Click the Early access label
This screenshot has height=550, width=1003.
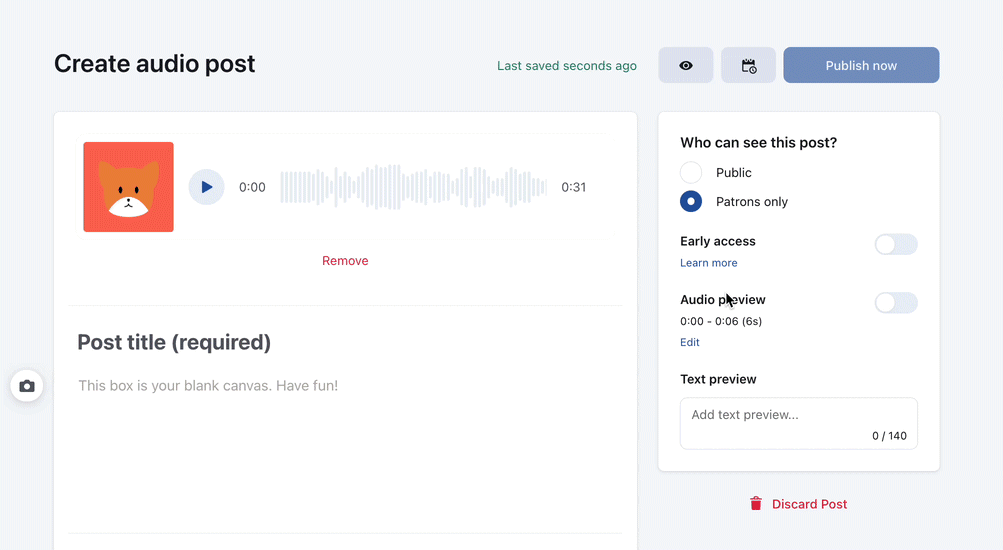718,241
